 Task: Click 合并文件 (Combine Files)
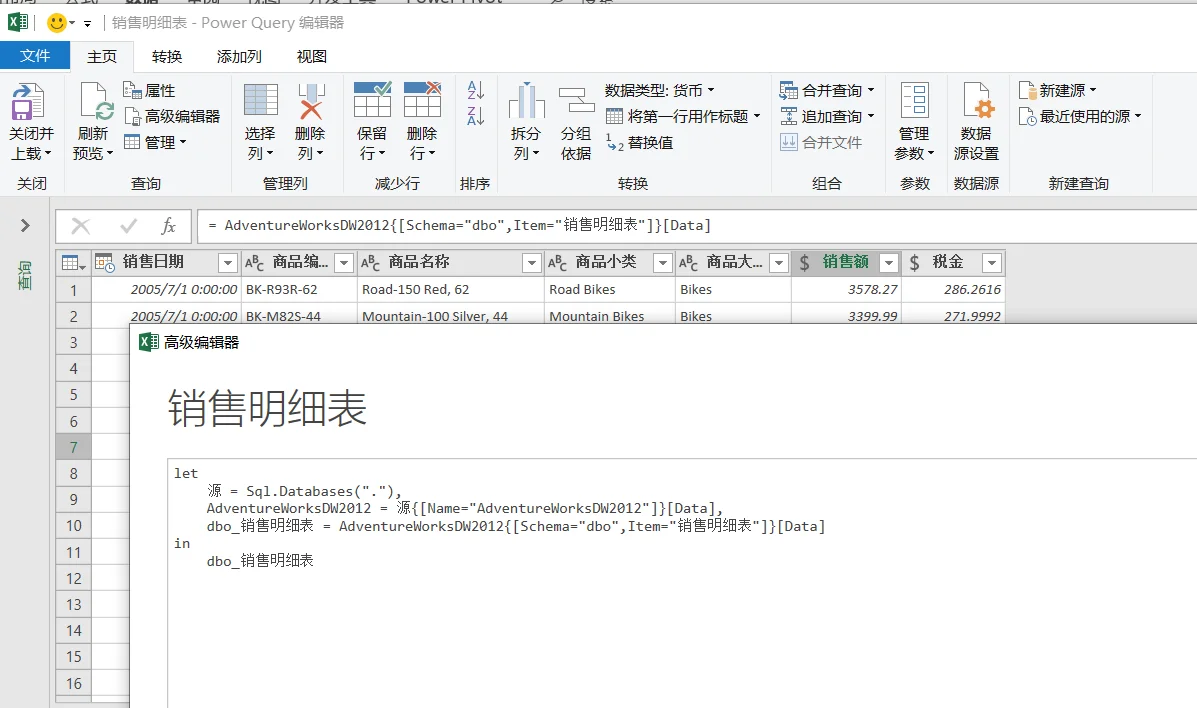click(x=821, y=142)
